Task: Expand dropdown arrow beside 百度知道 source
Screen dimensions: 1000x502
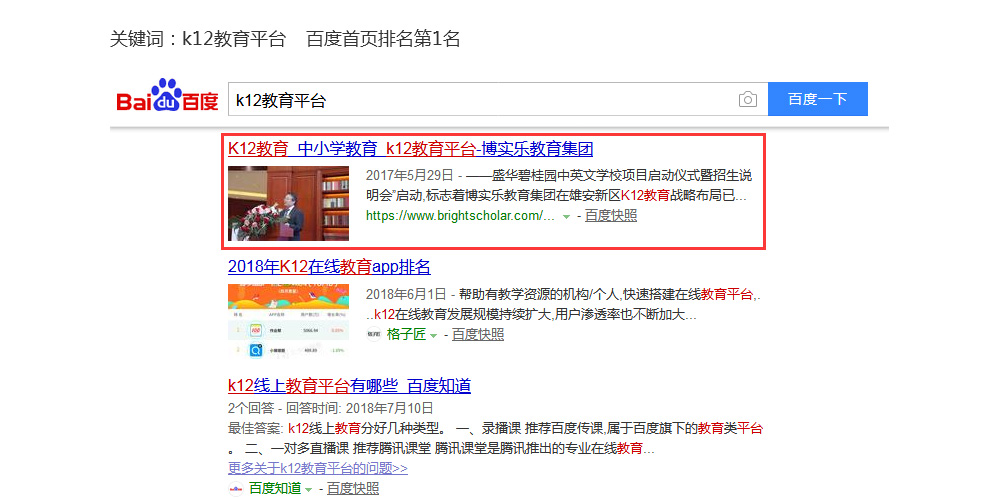Action: click(x=309, y=490)
